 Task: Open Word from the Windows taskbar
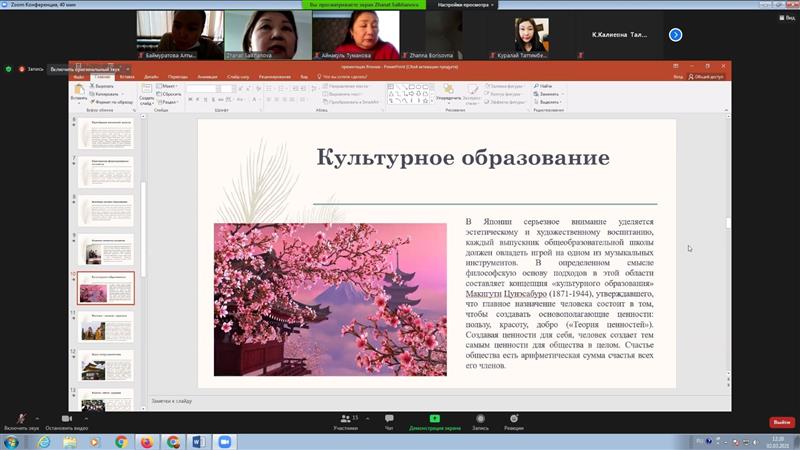(197, 441)
